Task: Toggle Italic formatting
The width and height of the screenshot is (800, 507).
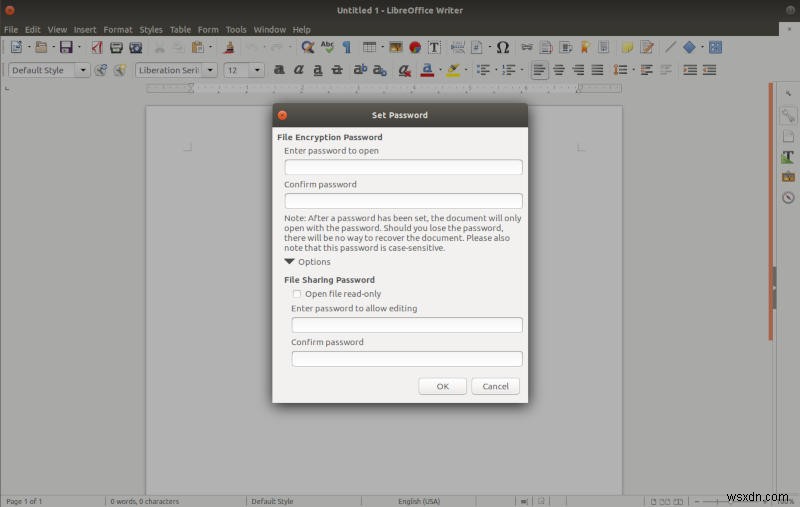Action: [x=298, y=70]
